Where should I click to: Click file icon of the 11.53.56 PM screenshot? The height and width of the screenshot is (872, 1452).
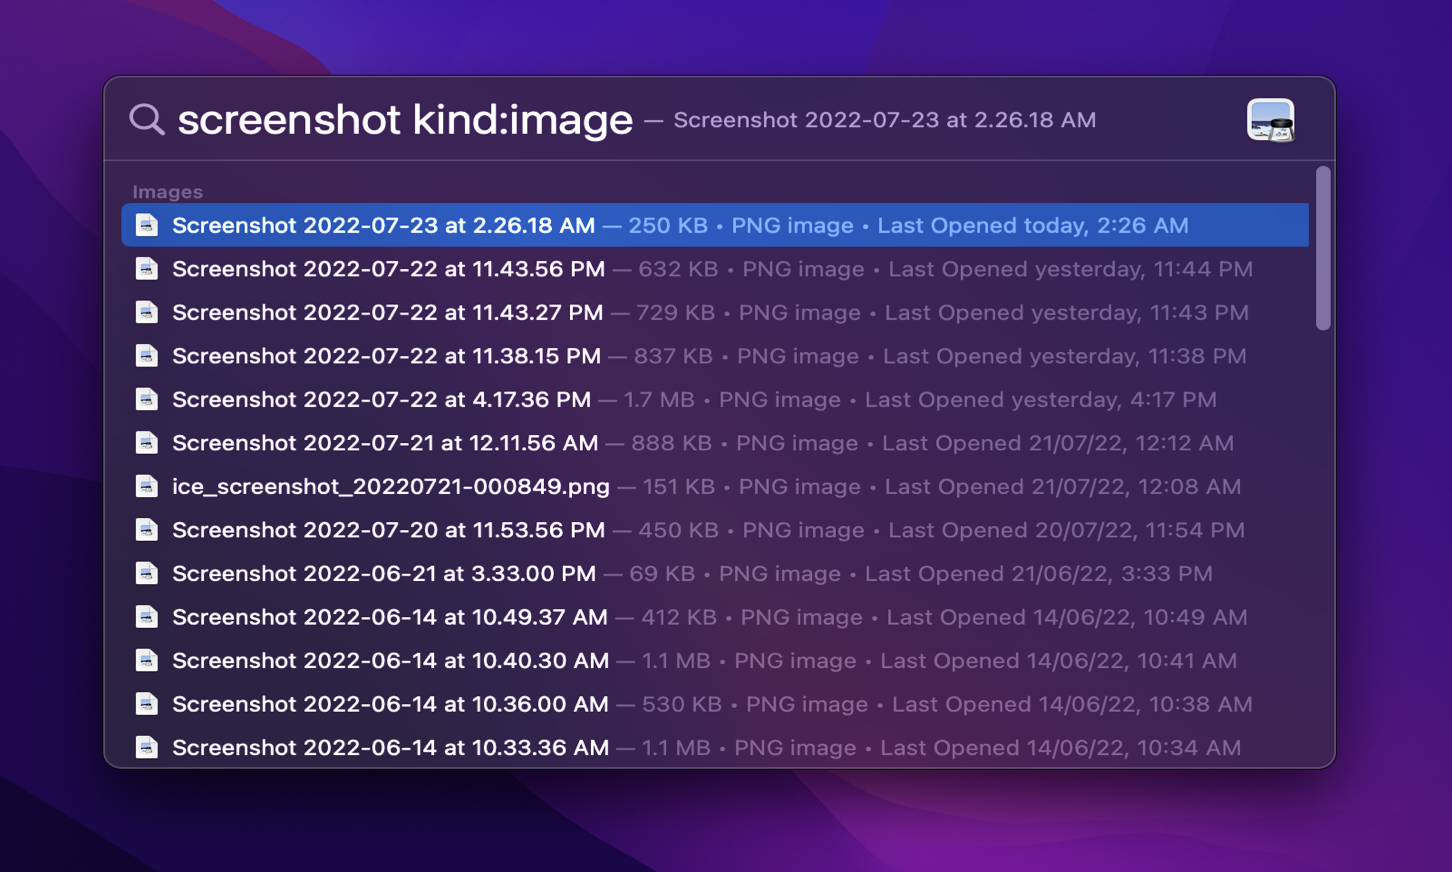pyautogui.click(x=147, y=530)
